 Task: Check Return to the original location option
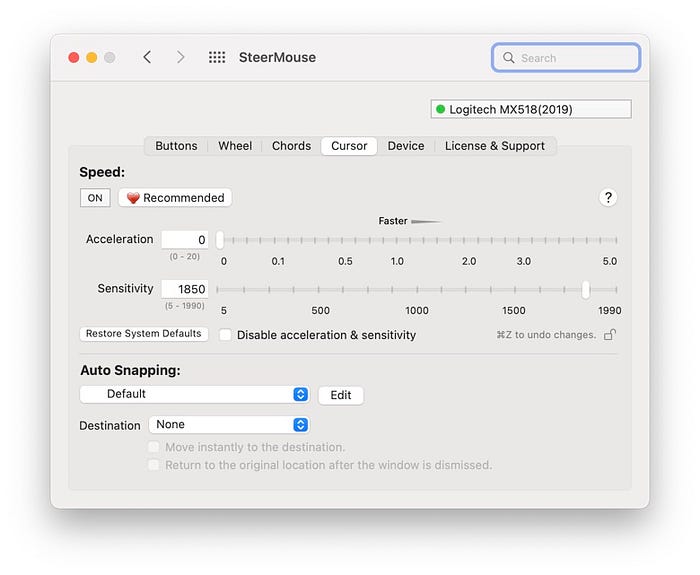pyautogui.click(x=154, y=465)
